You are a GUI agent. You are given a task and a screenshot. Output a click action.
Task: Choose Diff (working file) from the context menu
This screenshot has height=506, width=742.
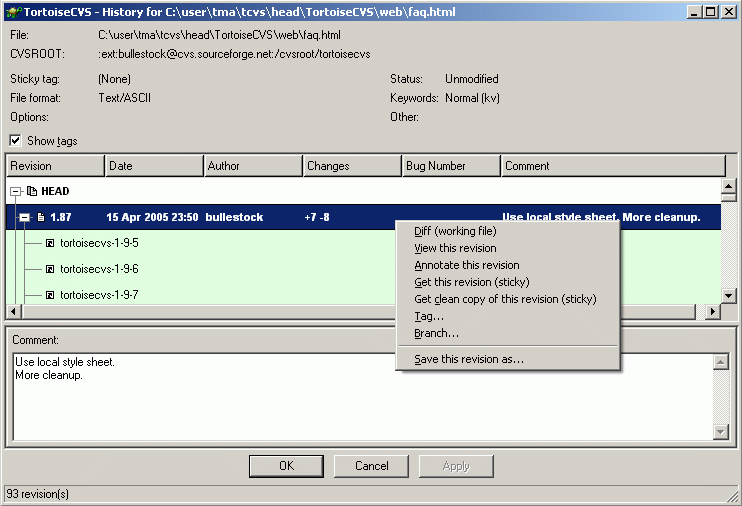(507, 231)
